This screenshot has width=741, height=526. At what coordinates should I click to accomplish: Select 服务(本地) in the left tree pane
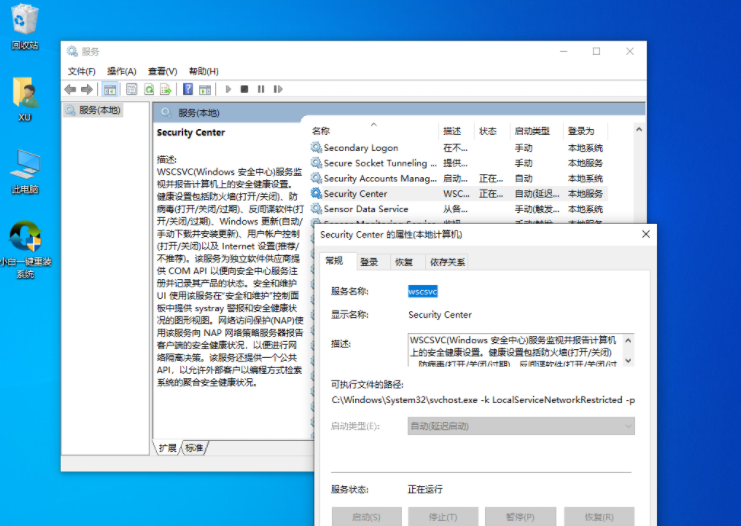coord(98,110)
